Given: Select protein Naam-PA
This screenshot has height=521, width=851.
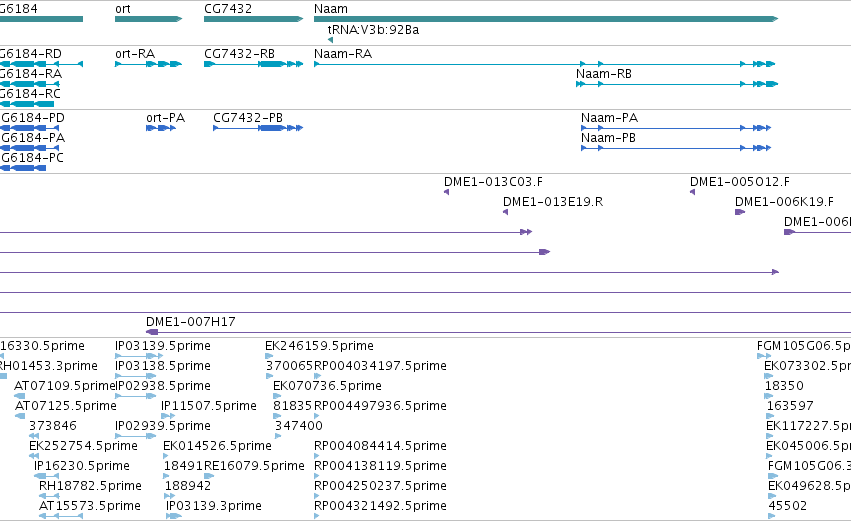Looking at the screenshot, I should point(676,128).
